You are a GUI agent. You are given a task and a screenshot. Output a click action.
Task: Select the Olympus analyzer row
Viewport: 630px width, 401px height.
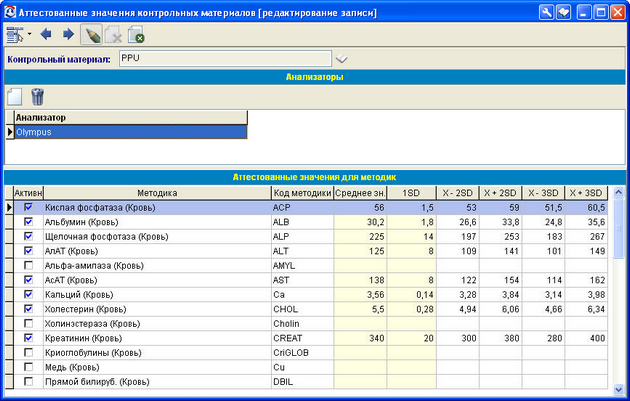point(131,132)
